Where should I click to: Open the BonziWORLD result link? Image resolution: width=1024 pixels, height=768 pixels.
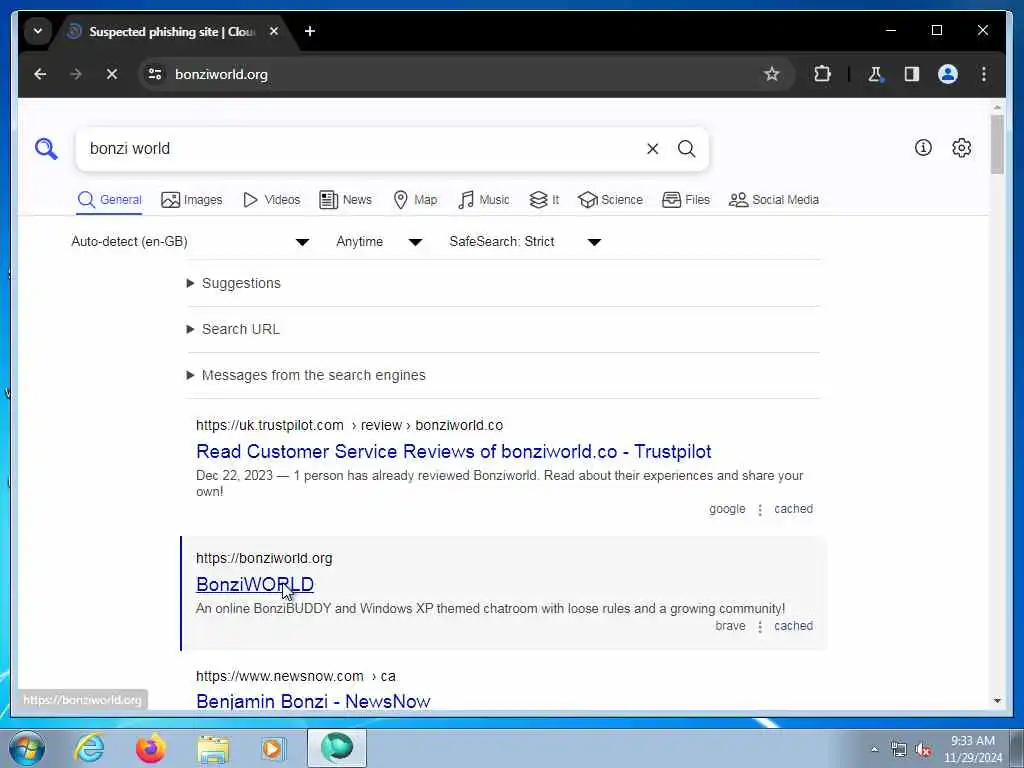(x=255, y=584)
